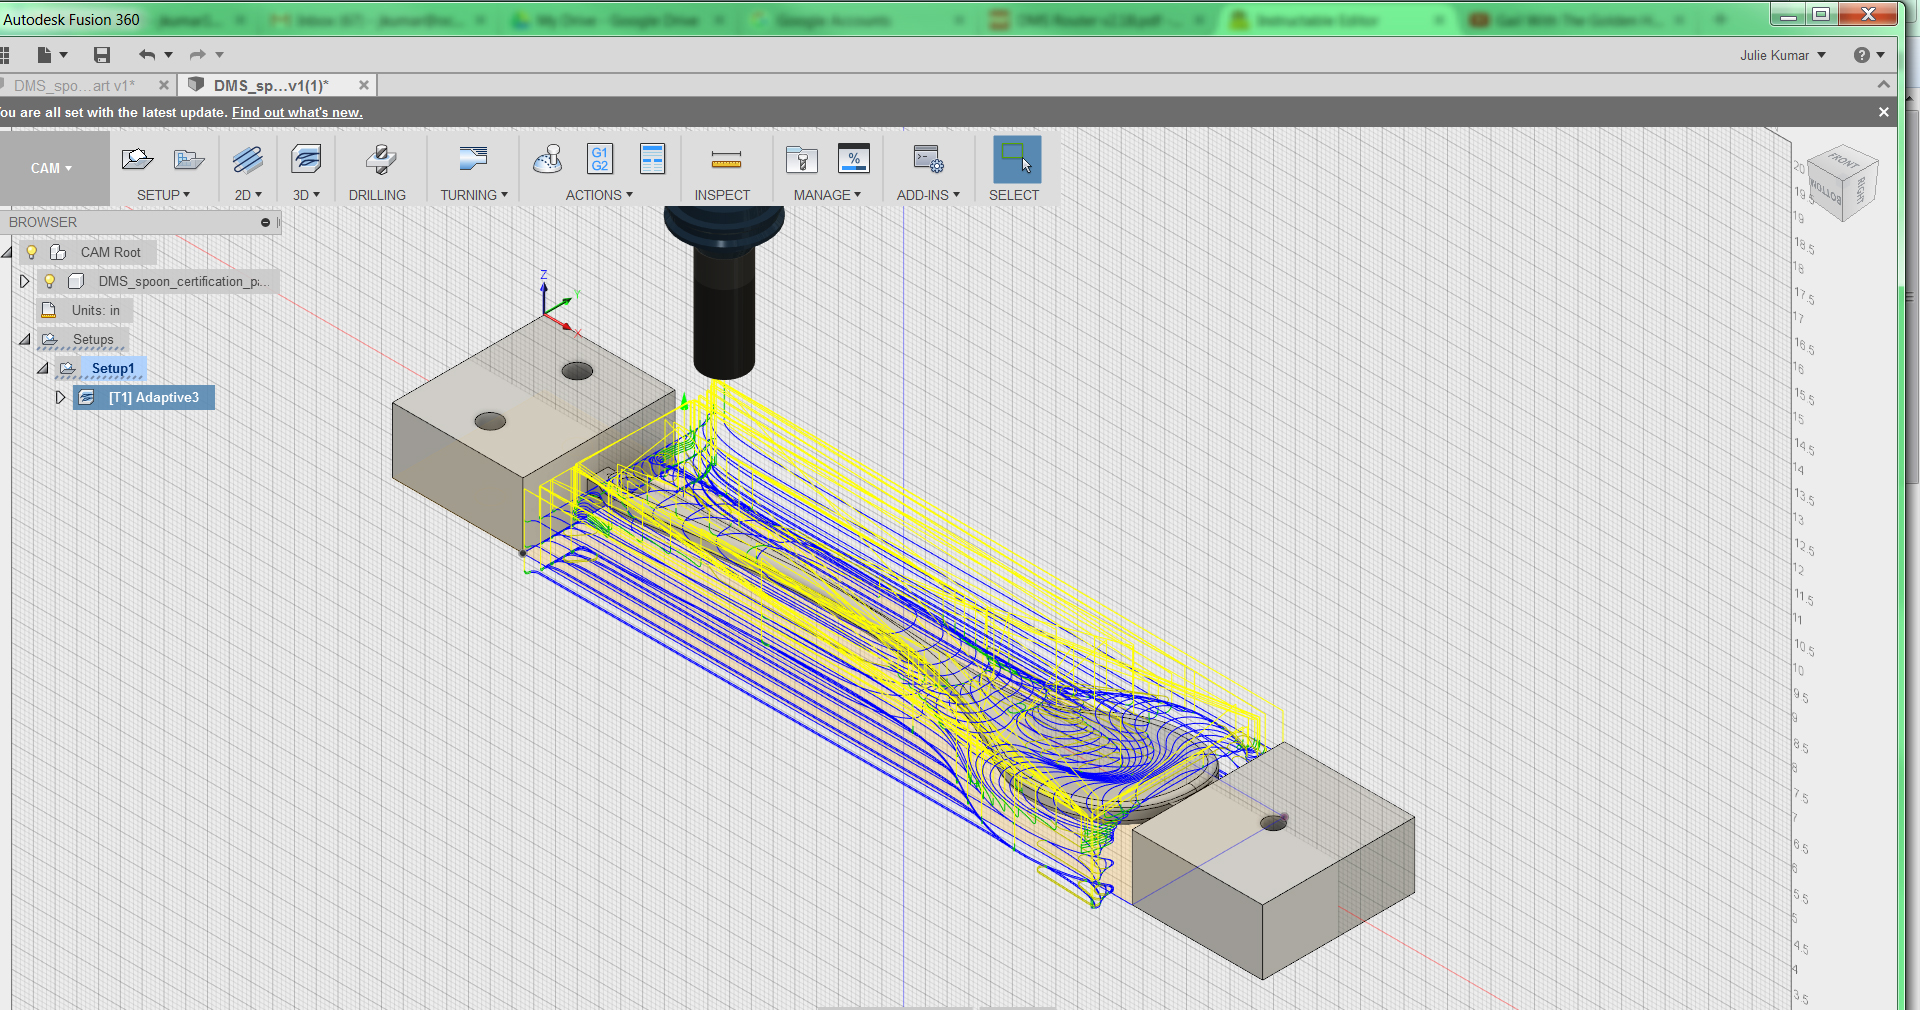The width and height of the screenshot is (1920, 1010).
Task: Open the Setup Sheet icon
Action: pos(652,160)
